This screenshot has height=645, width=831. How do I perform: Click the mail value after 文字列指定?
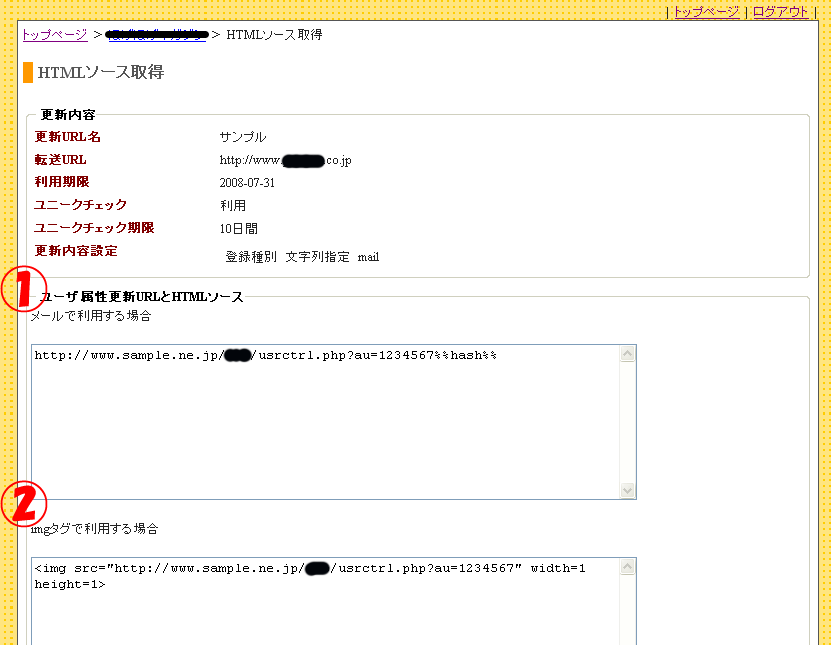[x=368, y=258]
